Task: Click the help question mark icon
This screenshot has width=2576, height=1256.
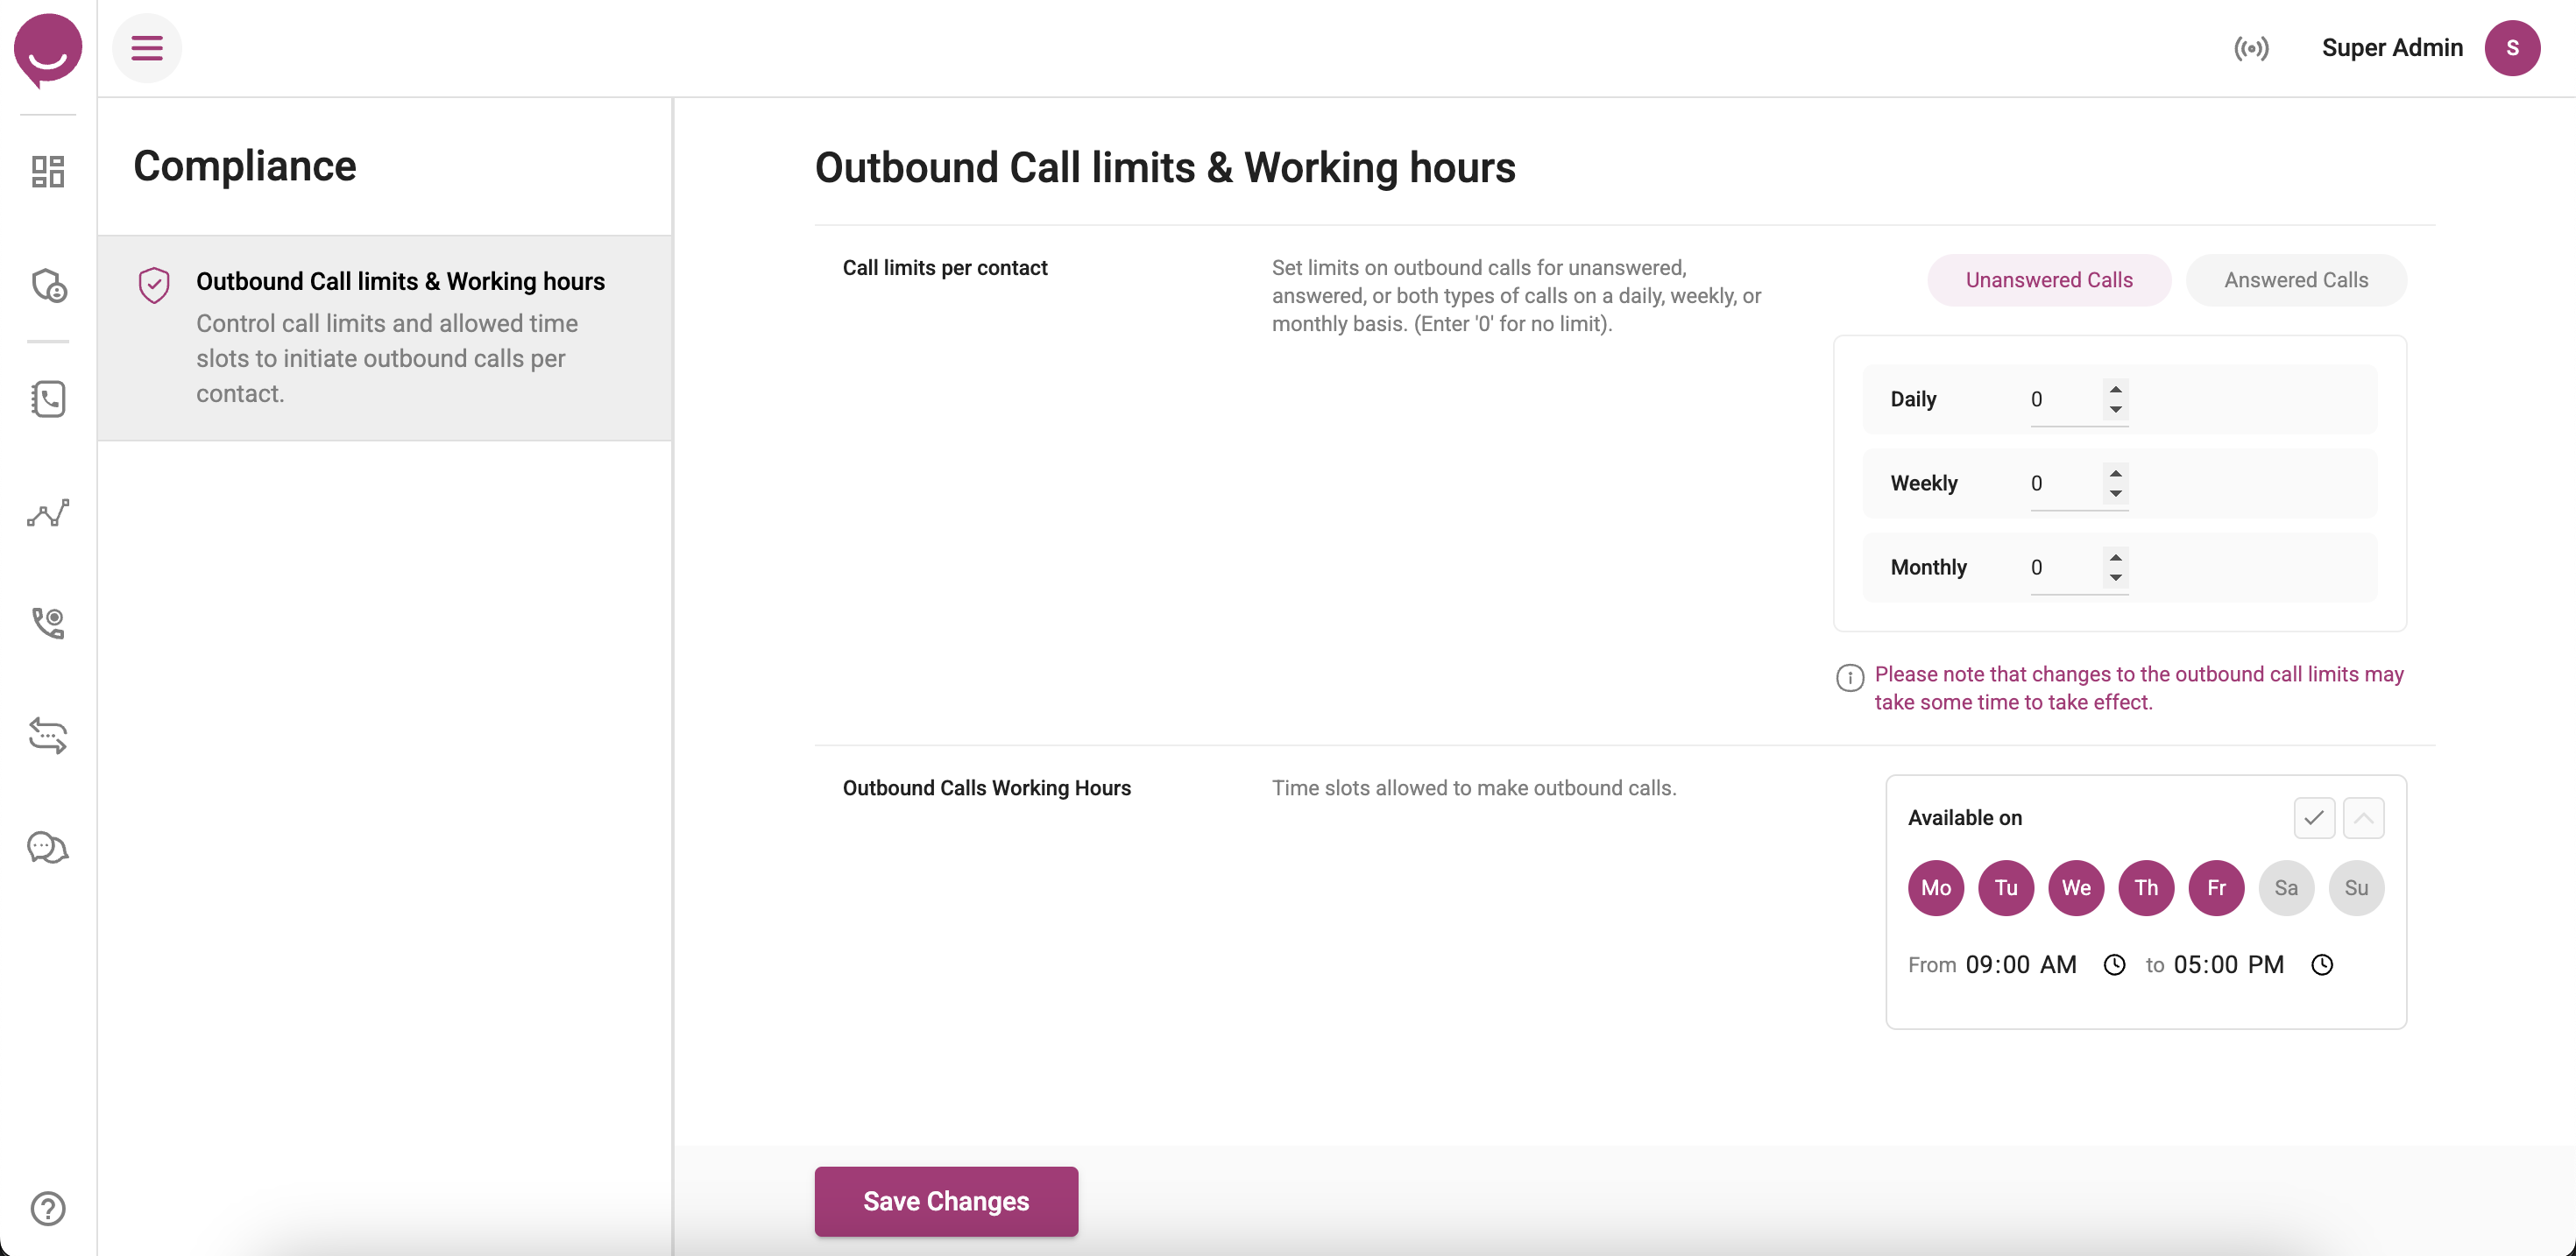Action: coord(47,1209)
